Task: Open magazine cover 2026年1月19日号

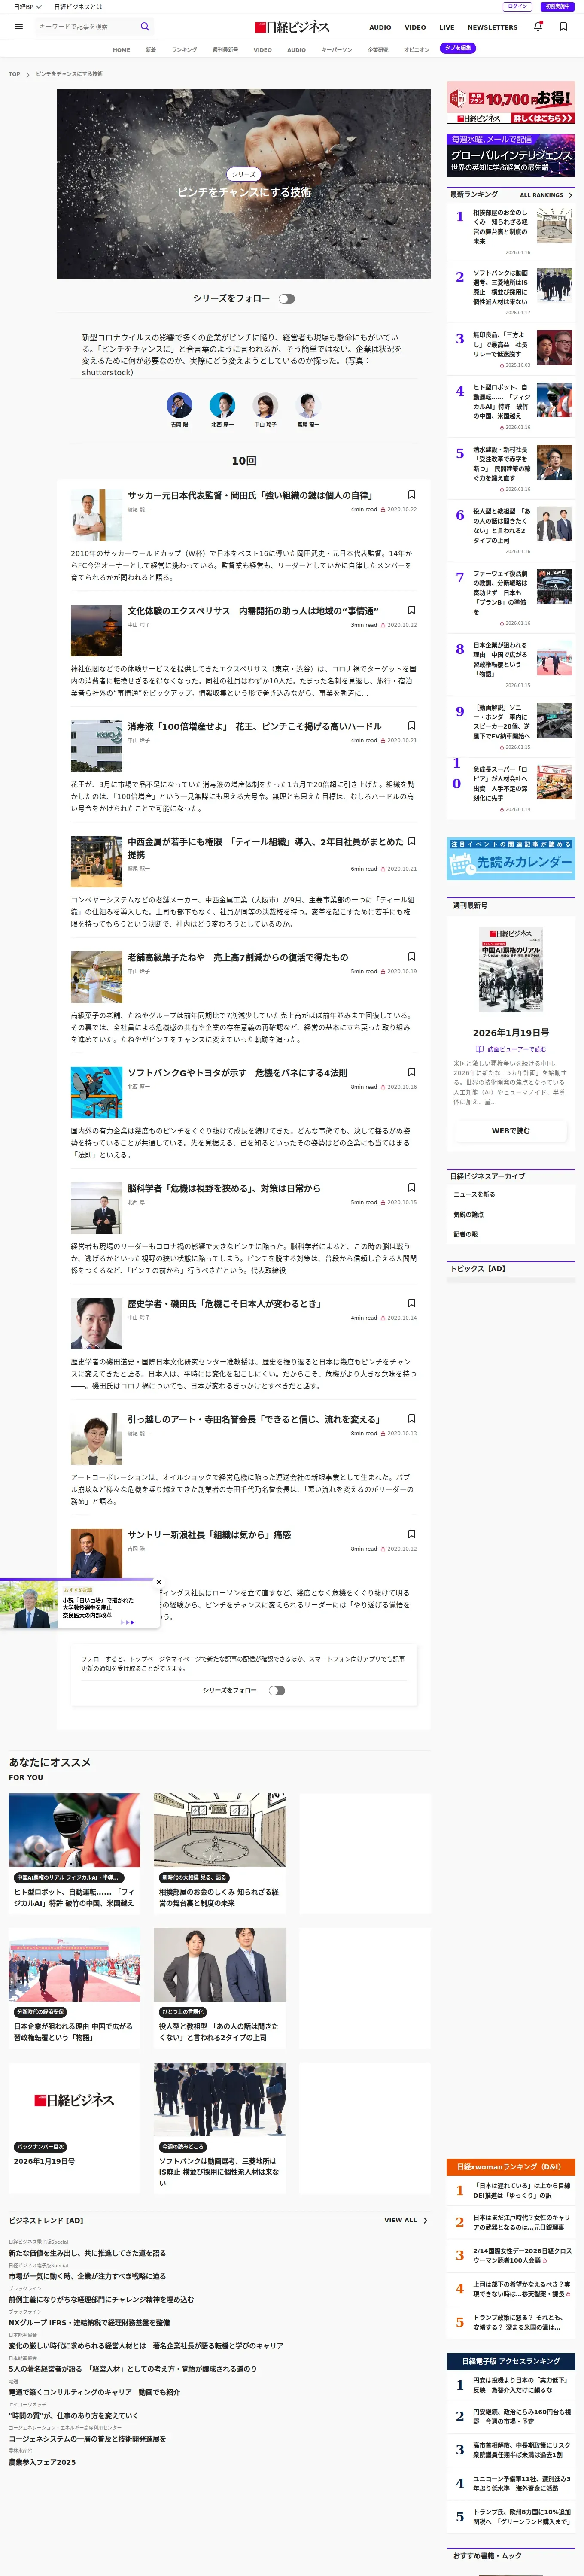Action: [511, 969]
